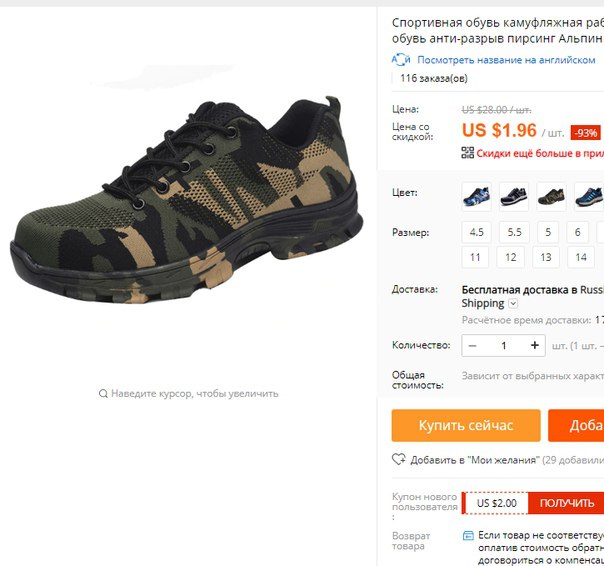The height and width of the screenshot is (566, 604).
Task: Select size 12
Action: click(510, 257)
